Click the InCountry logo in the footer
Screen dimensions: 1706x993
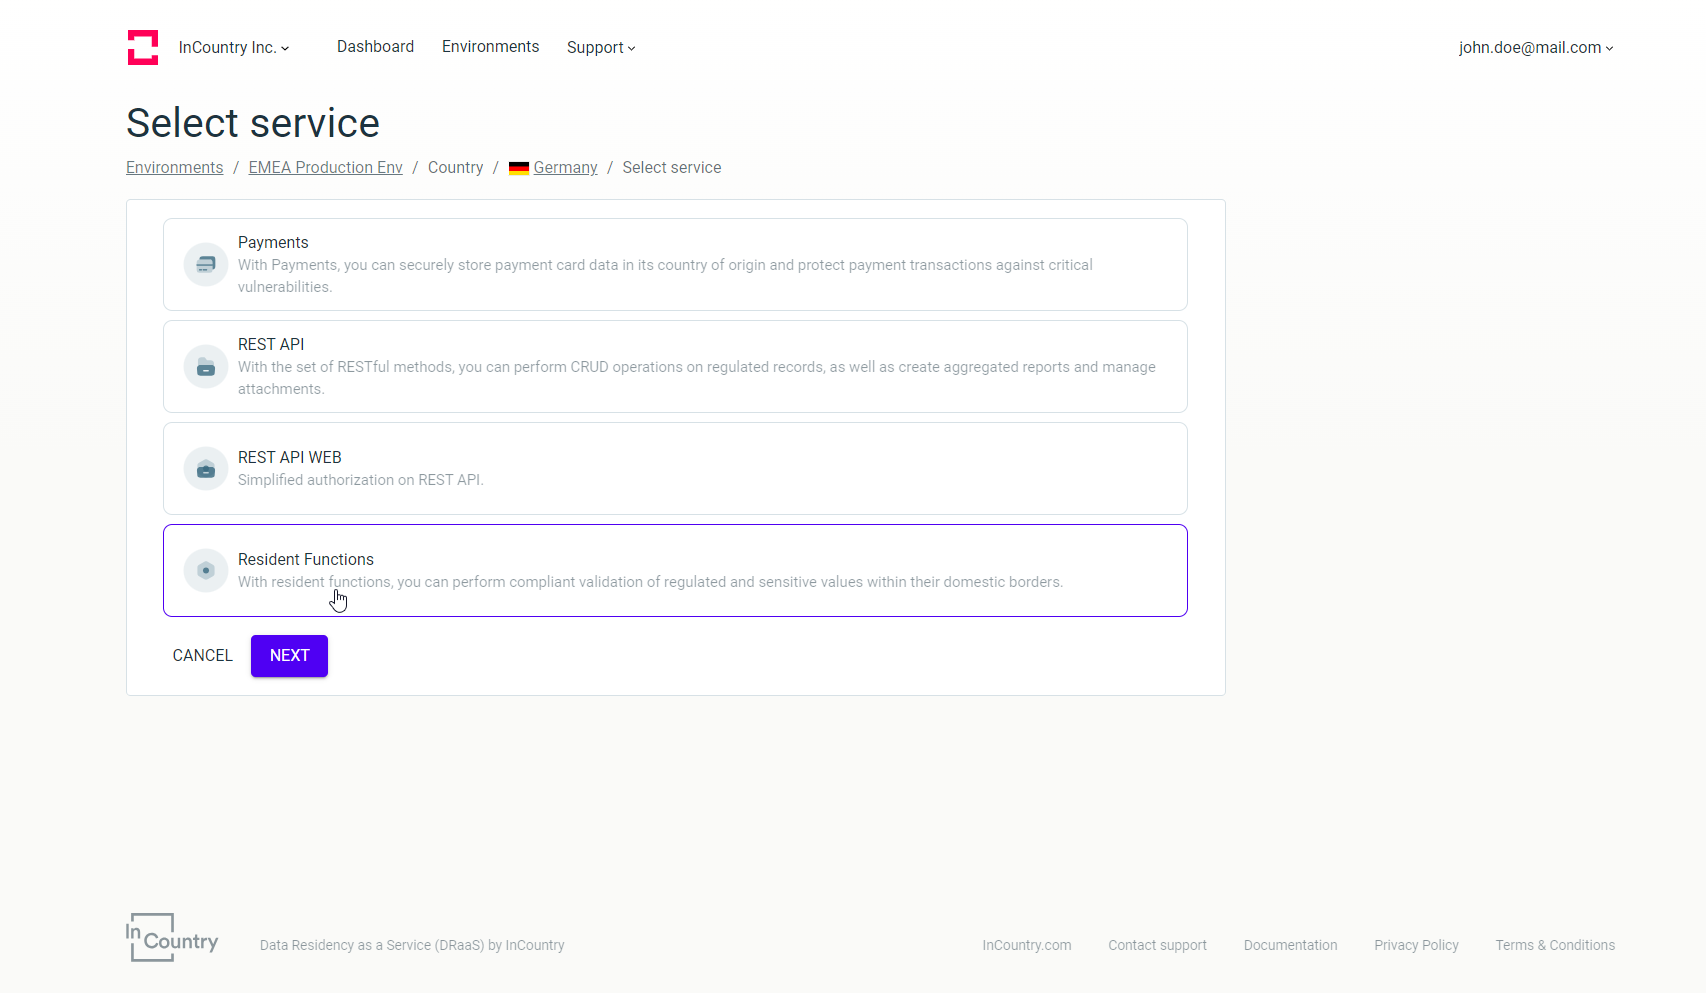(171, 938)
